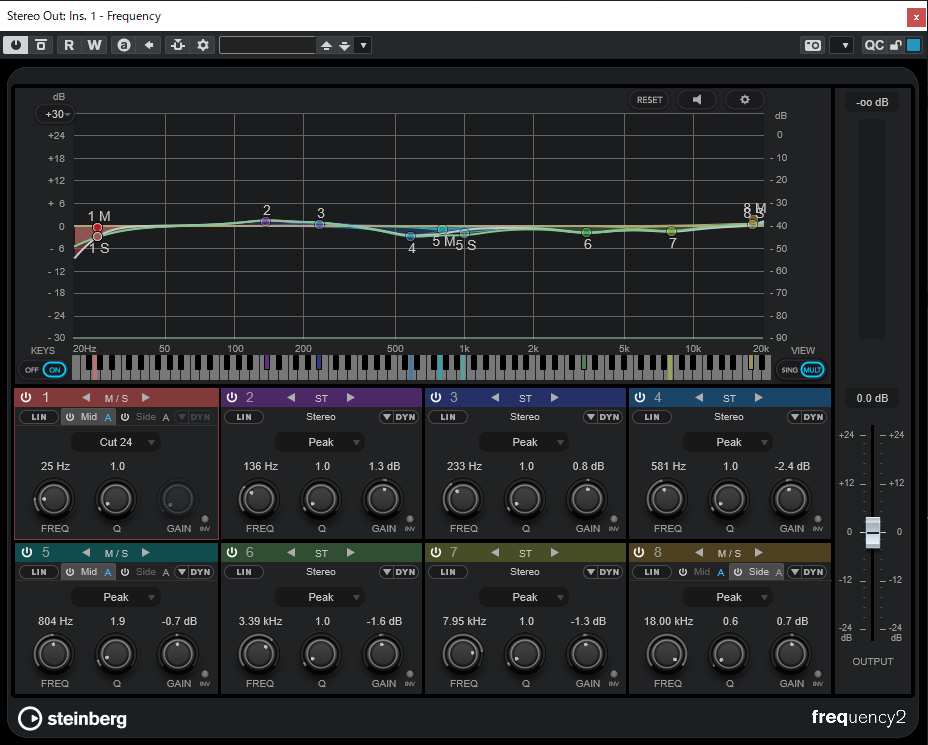Click the band 2 node on the EQ curve
The image size is (928, 745).
(266, 221)
